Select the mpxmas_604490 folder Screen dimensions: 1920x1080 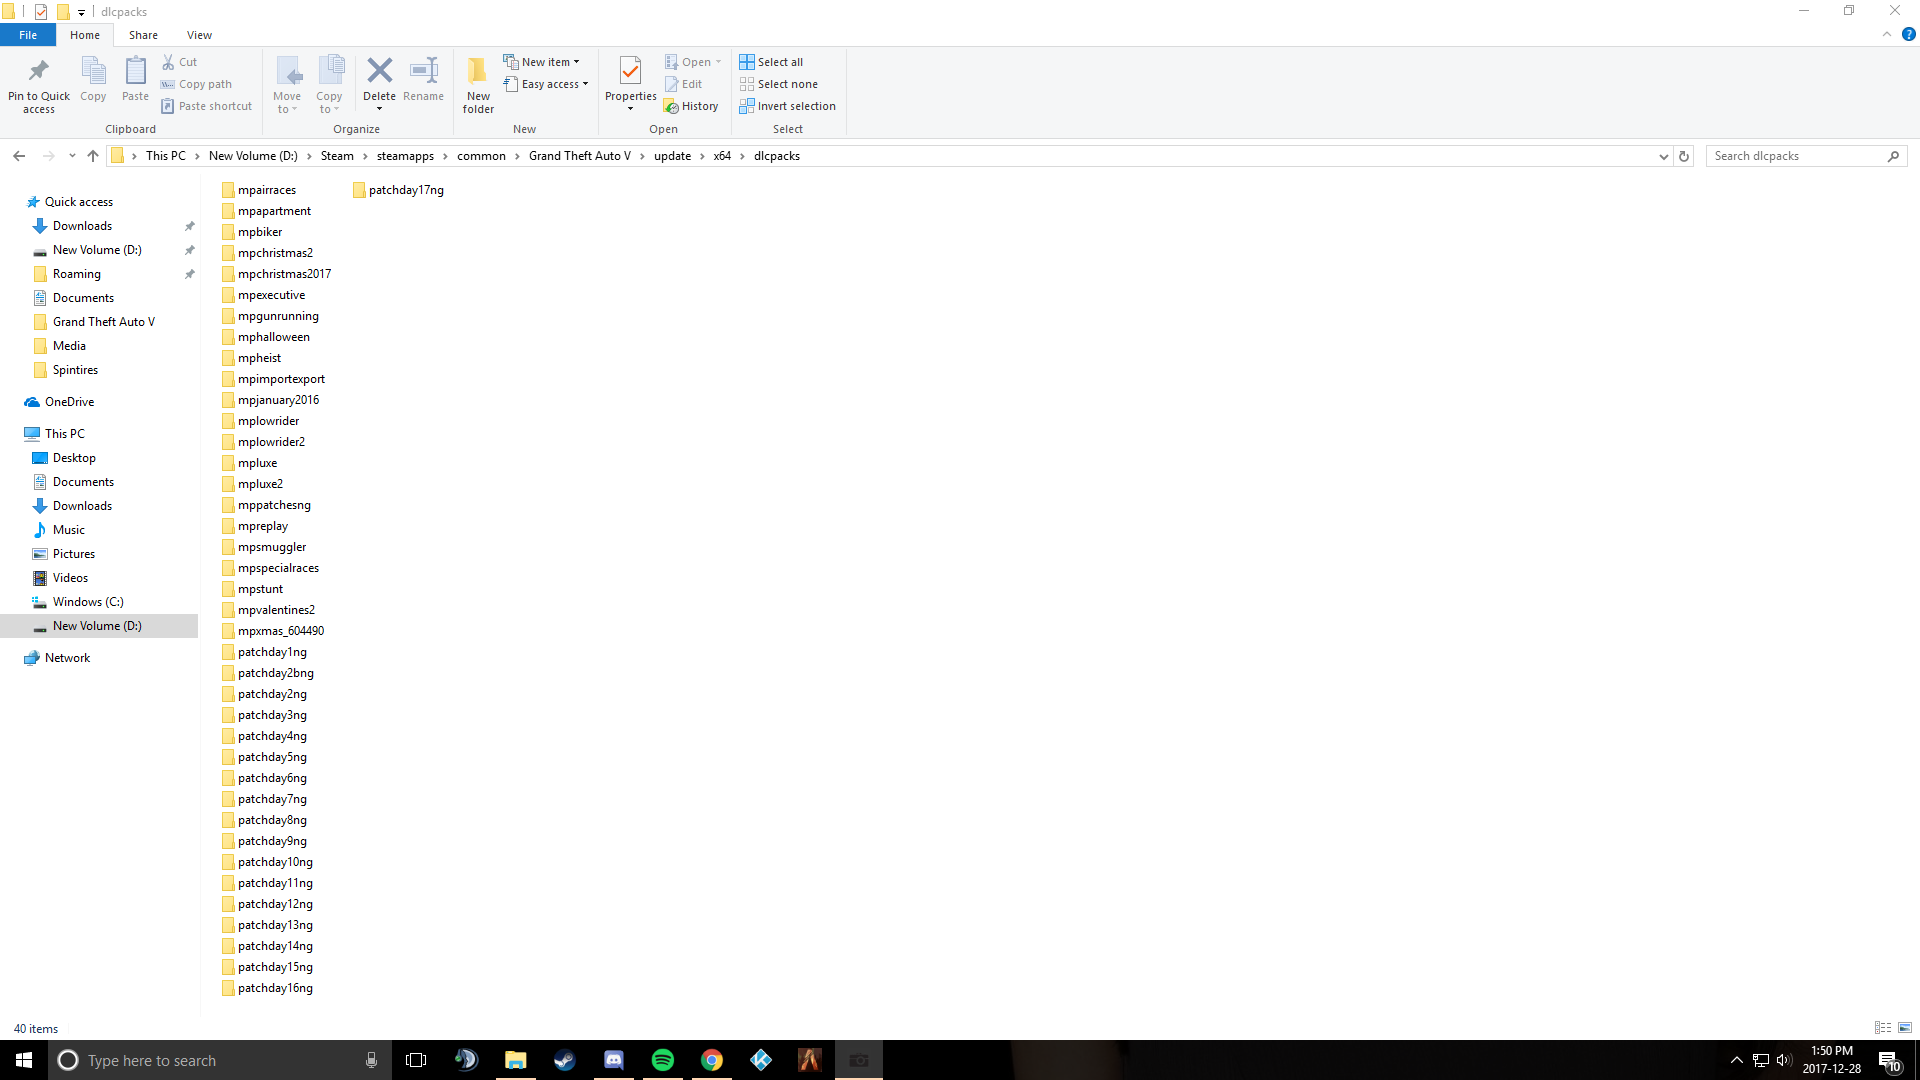pyautogui.click(x=273, y=631)
